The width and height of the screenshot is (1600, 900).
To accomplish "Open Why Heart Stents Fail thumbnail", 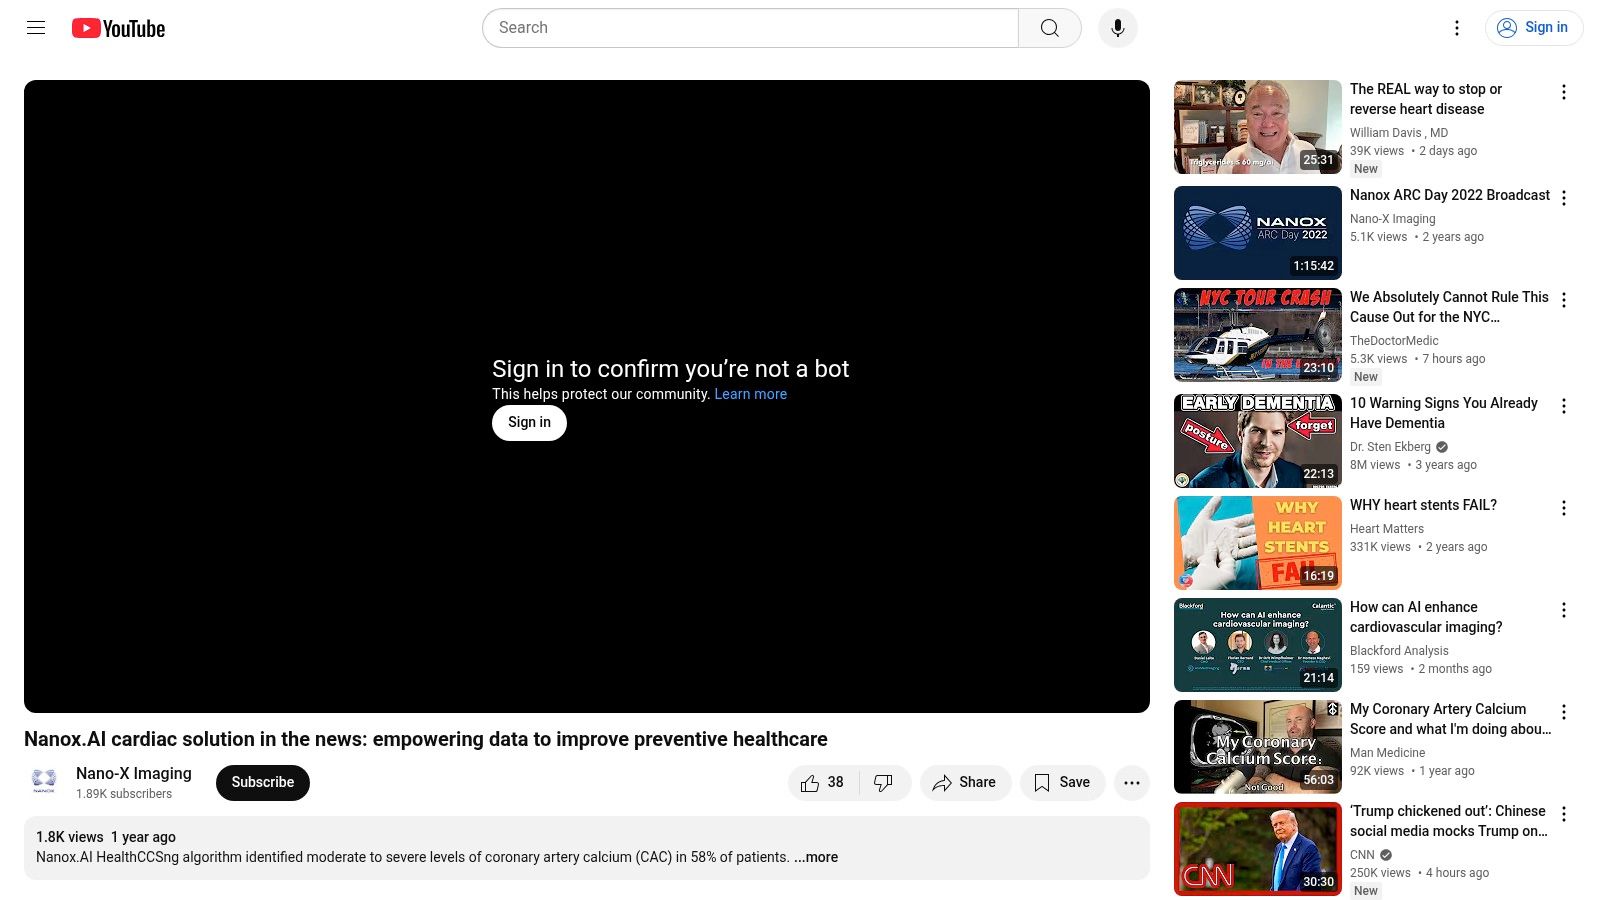I will [1258, 543].
